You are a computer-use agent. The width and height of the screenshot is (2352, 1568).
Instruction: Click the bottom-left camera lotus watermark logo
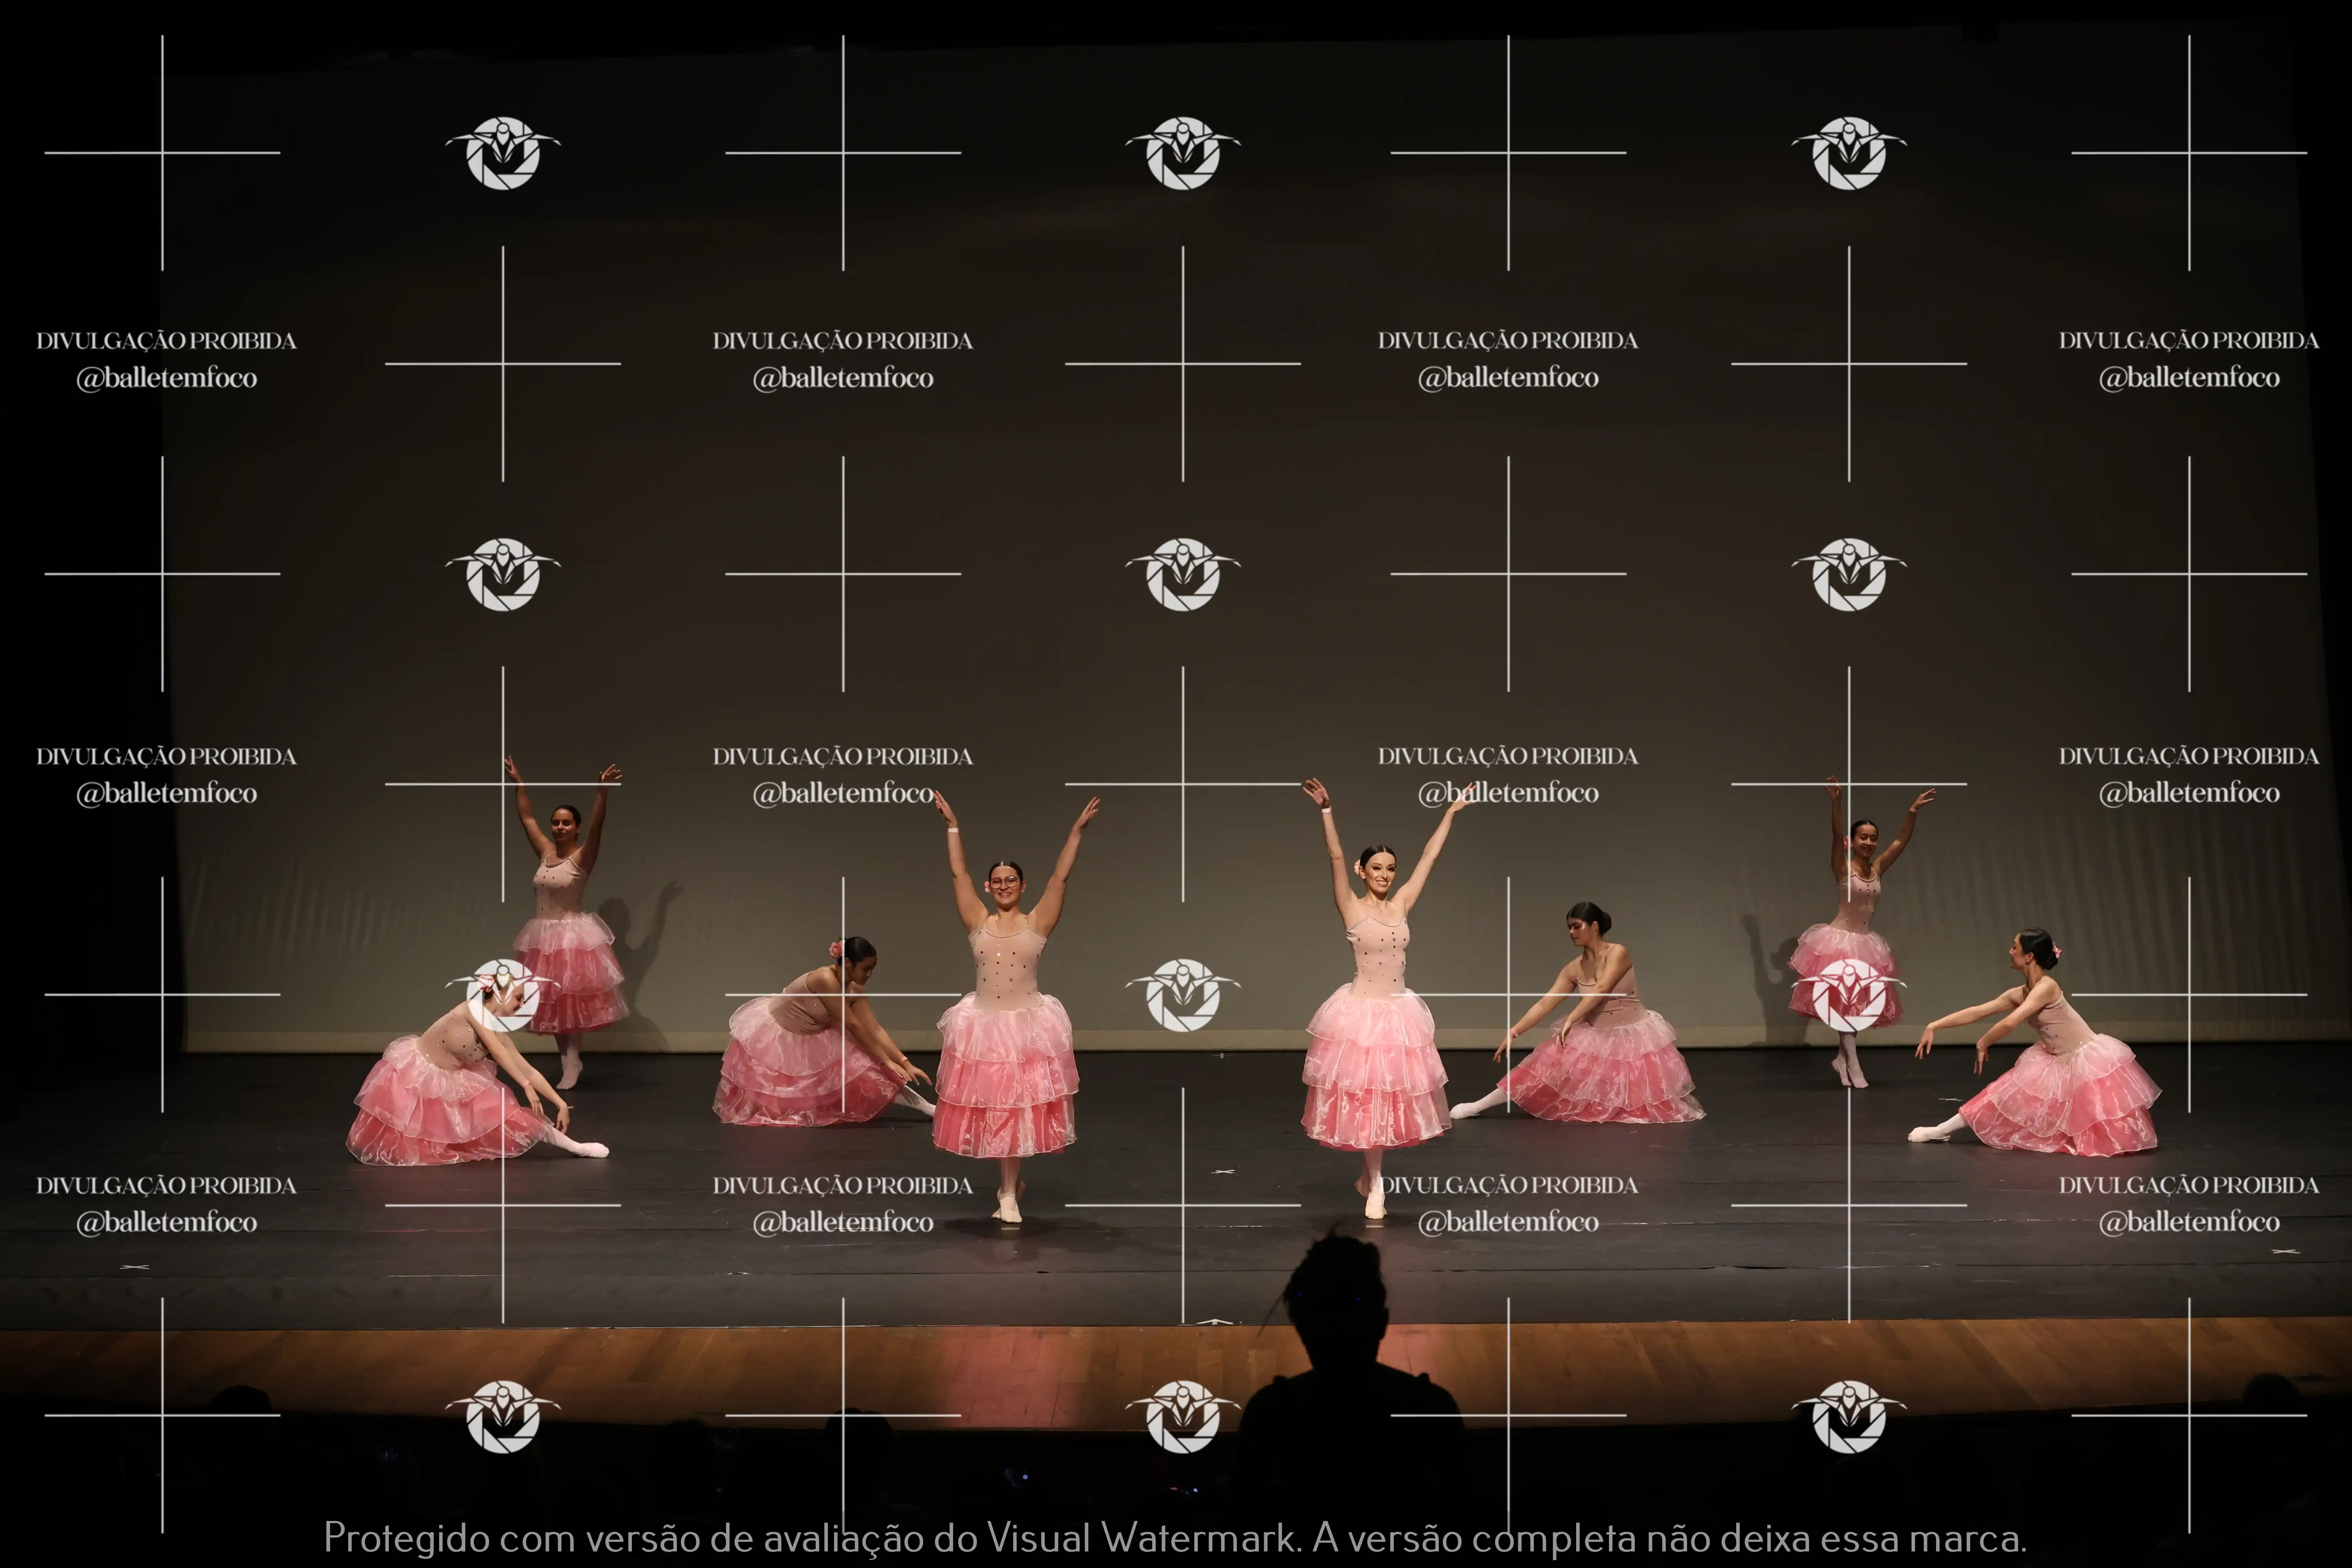[503, 1416]
